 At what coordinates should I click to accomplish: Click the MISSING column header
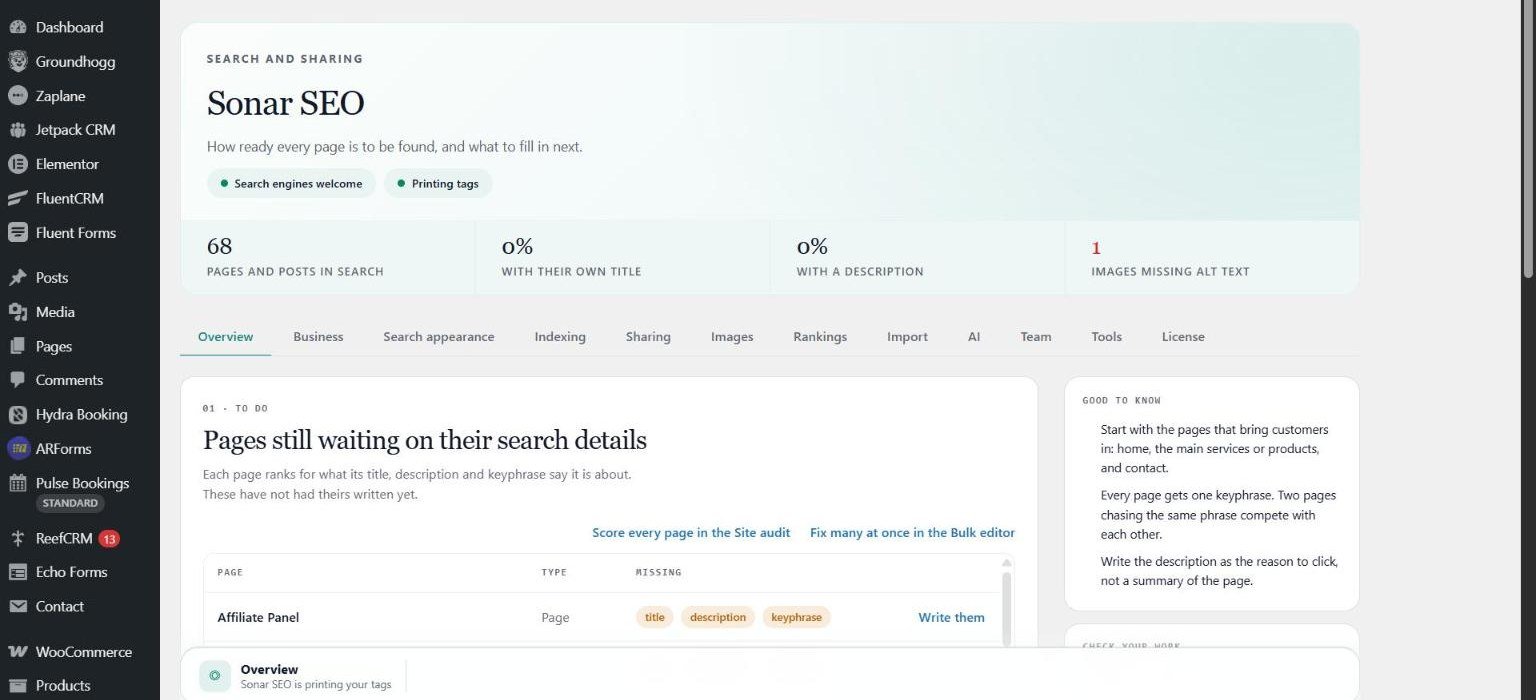point(659,573)
